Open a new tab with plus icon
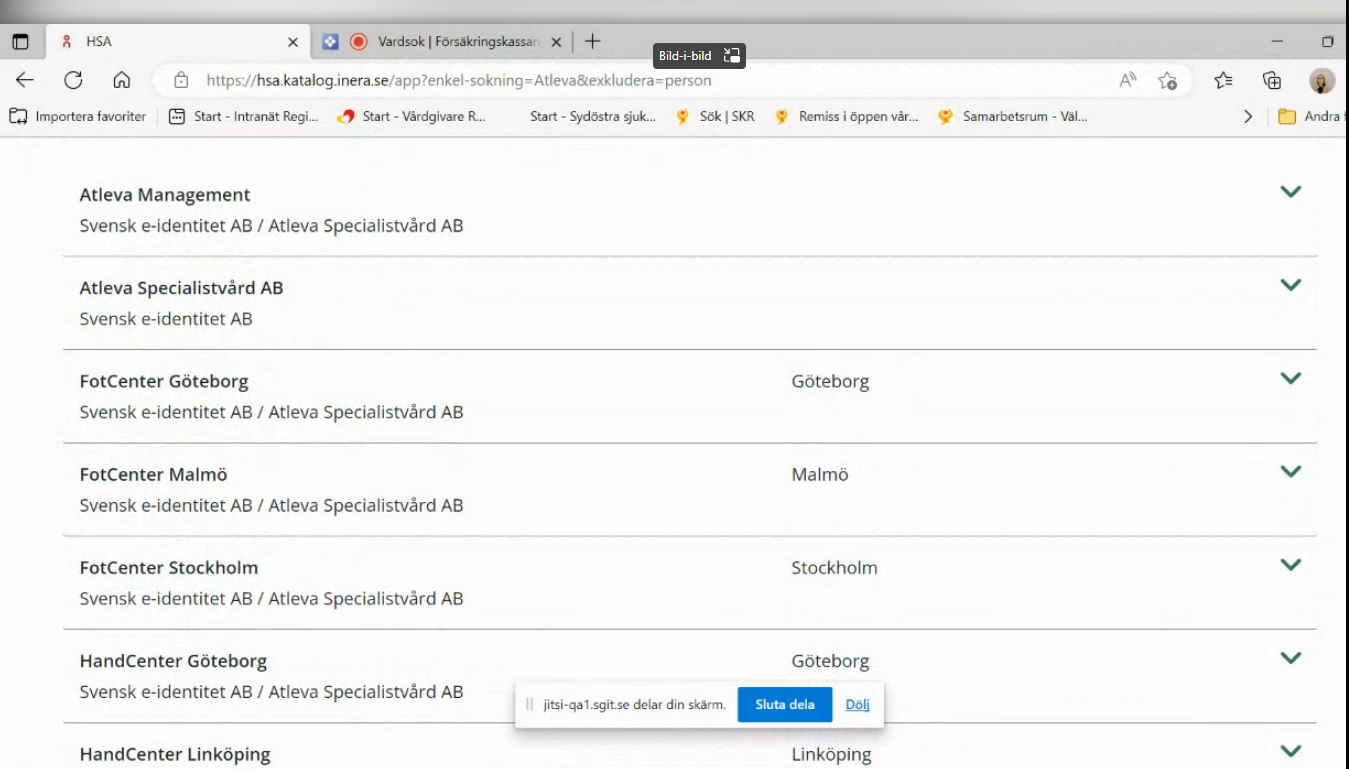This screenshot has height=769, width=1349. [593, 41]
